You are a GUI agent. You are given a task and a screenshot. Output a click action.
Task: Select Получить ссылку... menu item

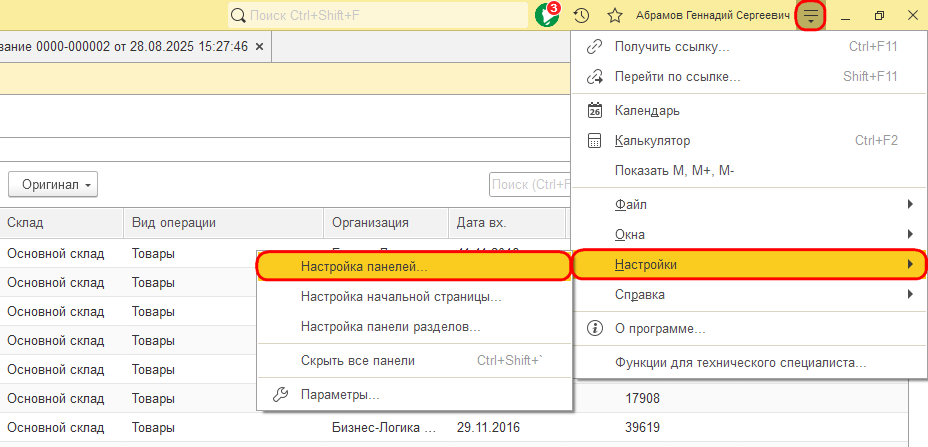(x=749, y=47)
